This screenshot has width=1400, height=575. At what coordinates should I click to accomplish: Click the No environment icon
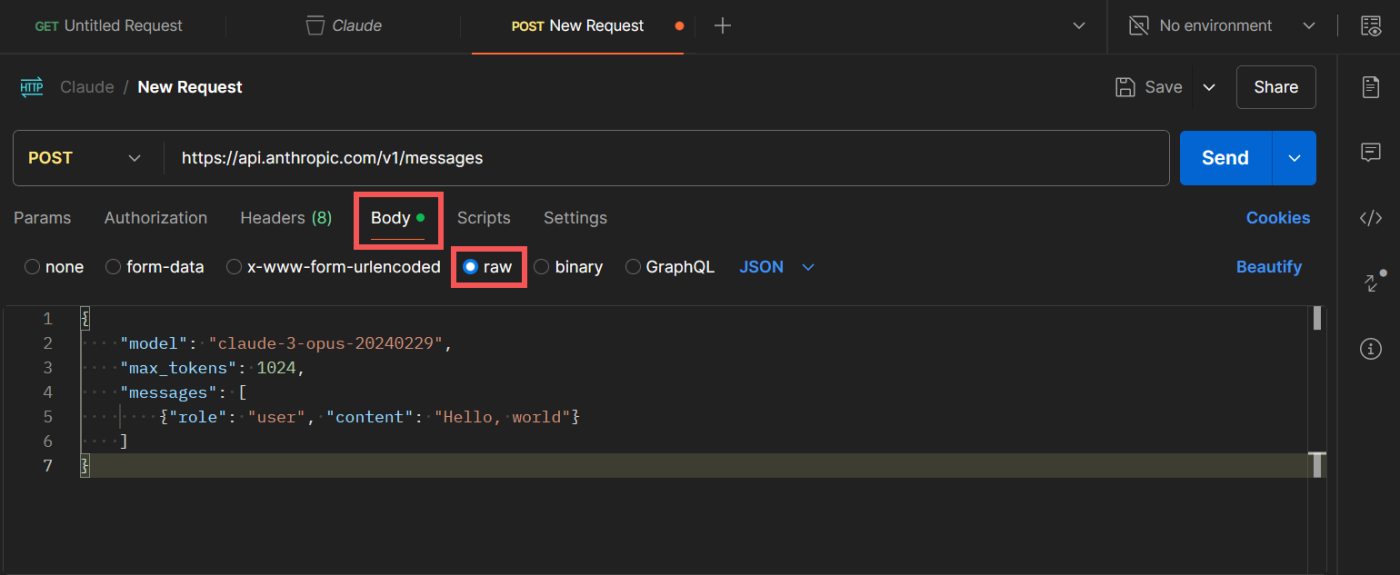1139,26
